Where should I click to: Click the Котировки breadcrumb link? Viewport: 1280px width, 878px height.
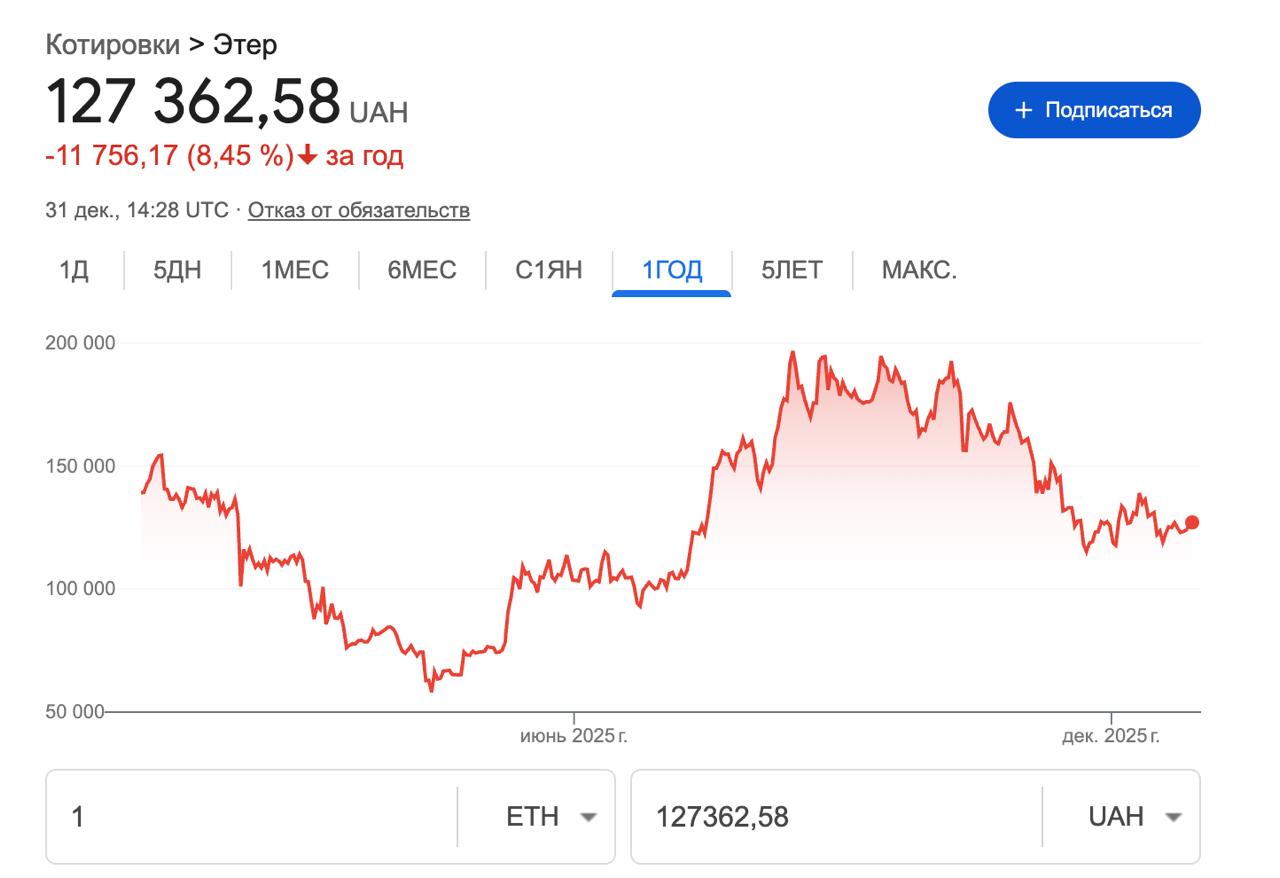click(x=112, y=45)
